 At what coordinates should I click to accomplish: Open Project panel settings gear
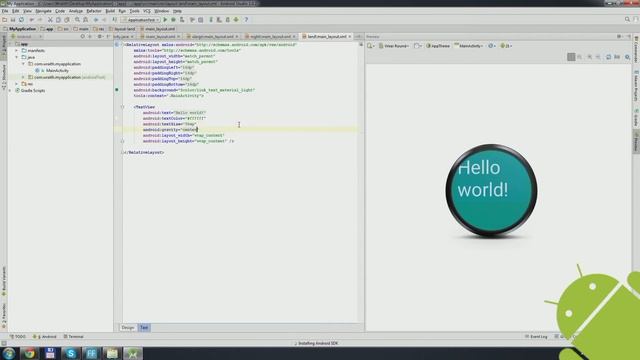100,36
